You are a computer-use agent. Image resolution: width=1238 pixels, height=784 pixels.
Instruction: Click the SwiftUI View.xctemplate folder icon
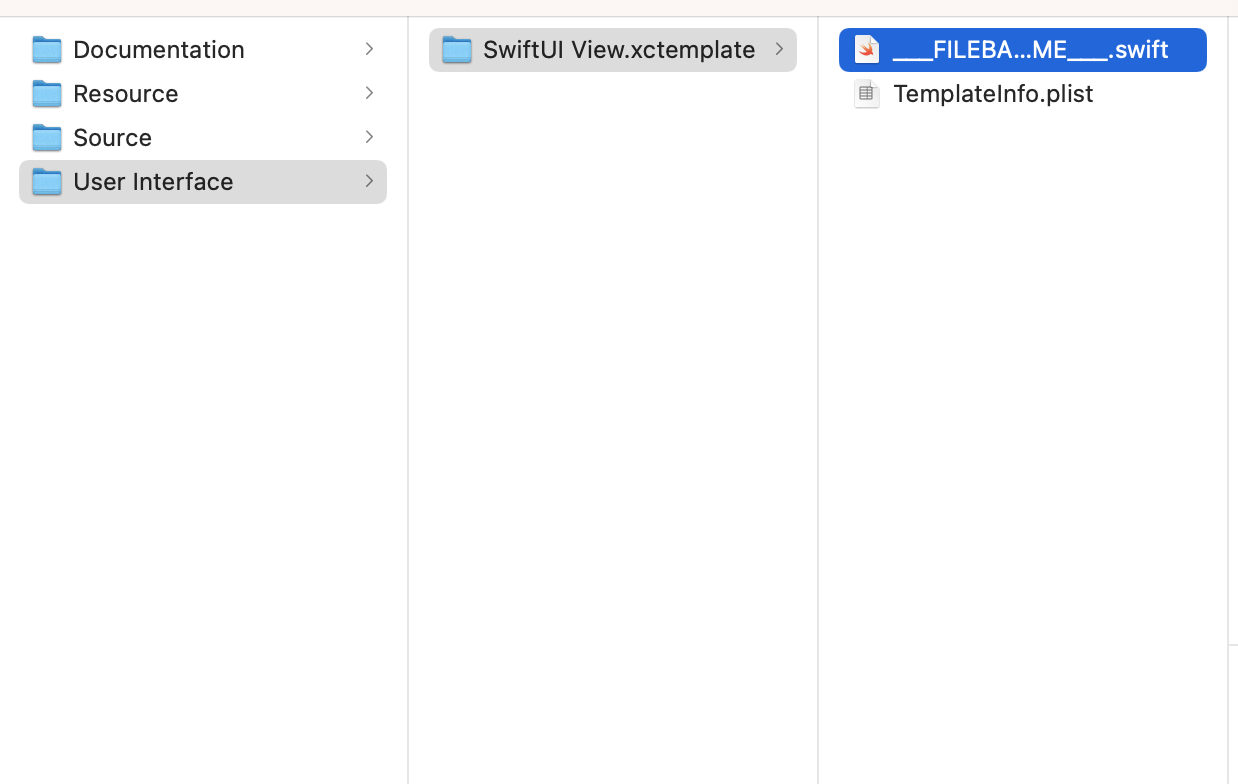457,50
